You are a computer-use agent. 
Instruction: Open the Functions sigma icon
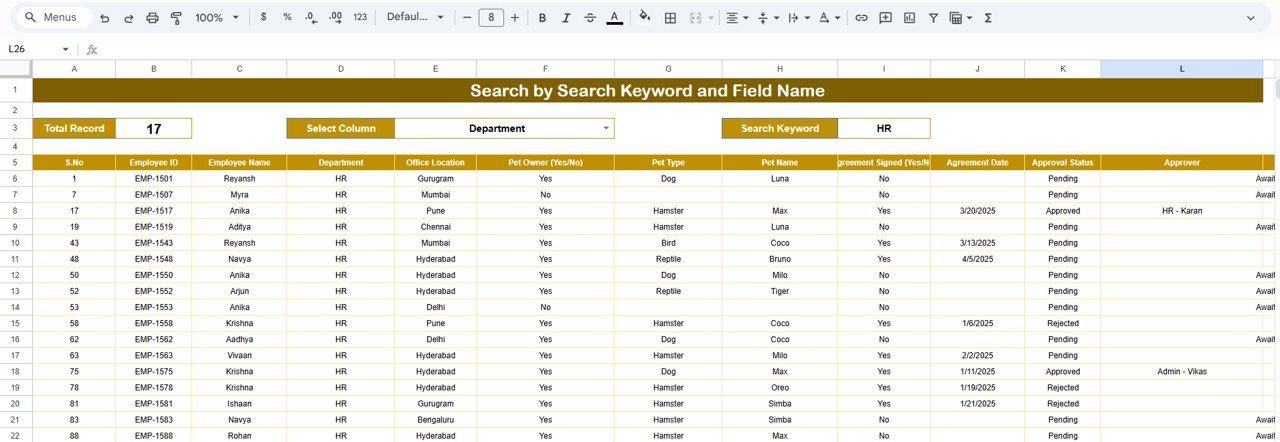coord(988,18)
